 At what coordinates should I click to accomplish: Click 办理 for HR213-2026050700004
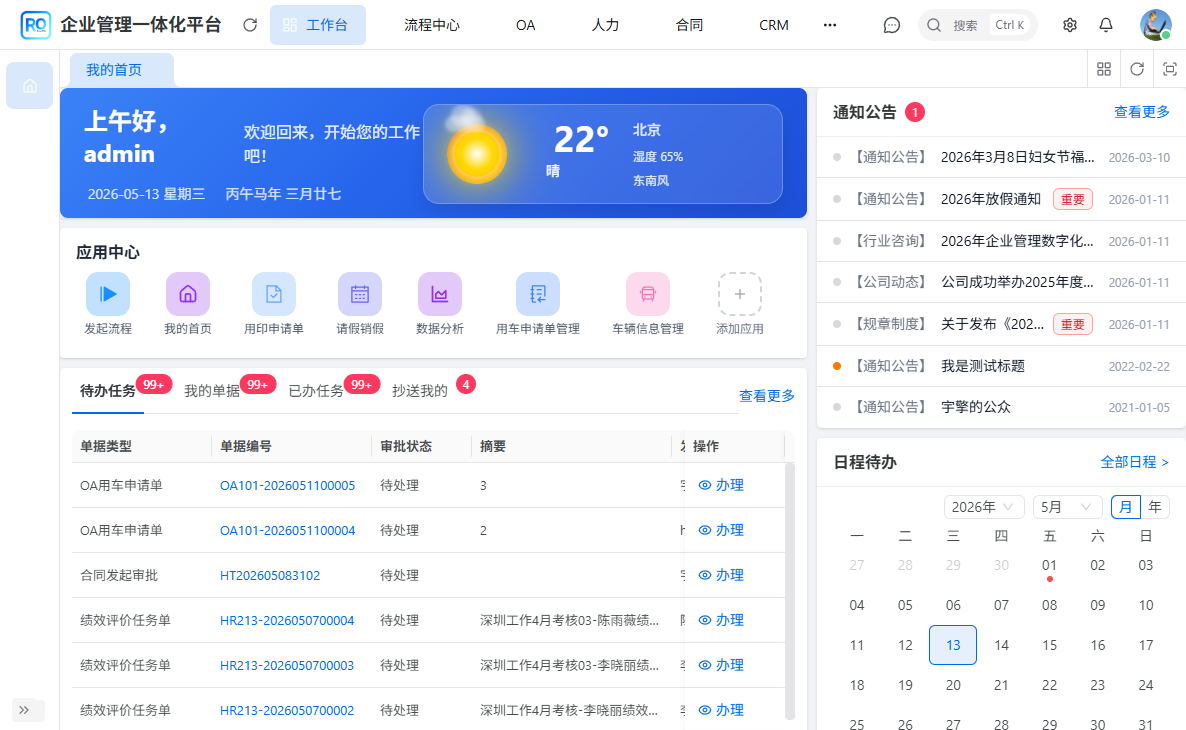tap(722, 620)
